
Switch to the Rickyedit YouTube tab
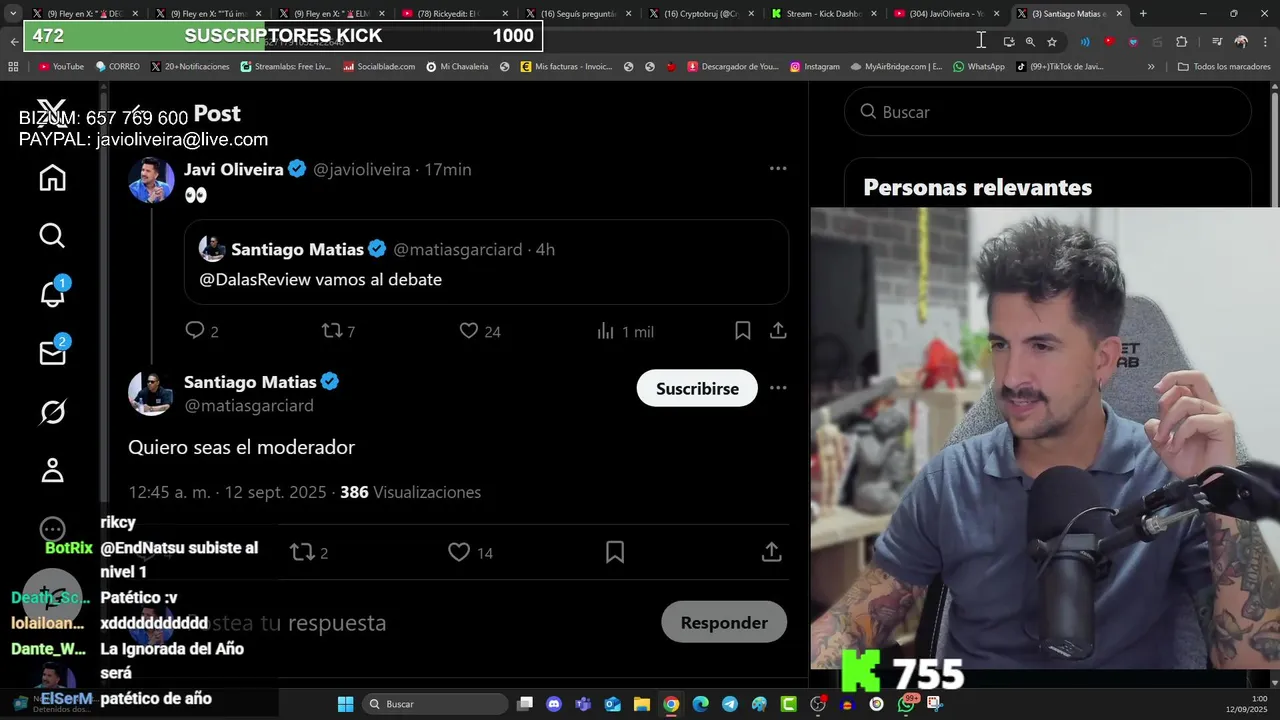(454, 14)
